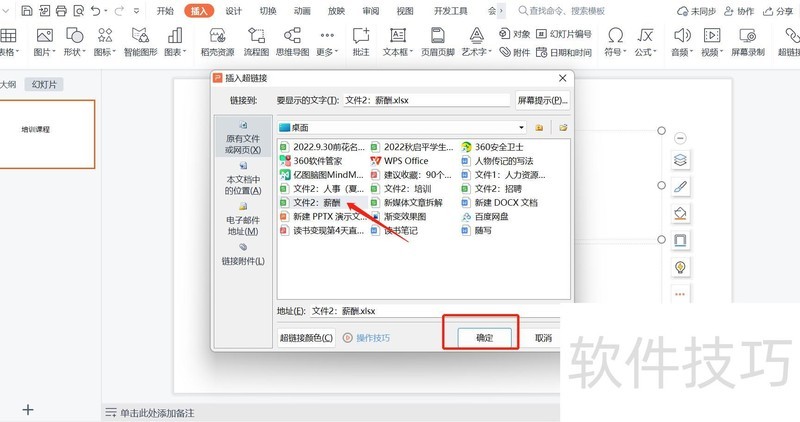Select the 幻灯片 panel tab

(44, 85)
